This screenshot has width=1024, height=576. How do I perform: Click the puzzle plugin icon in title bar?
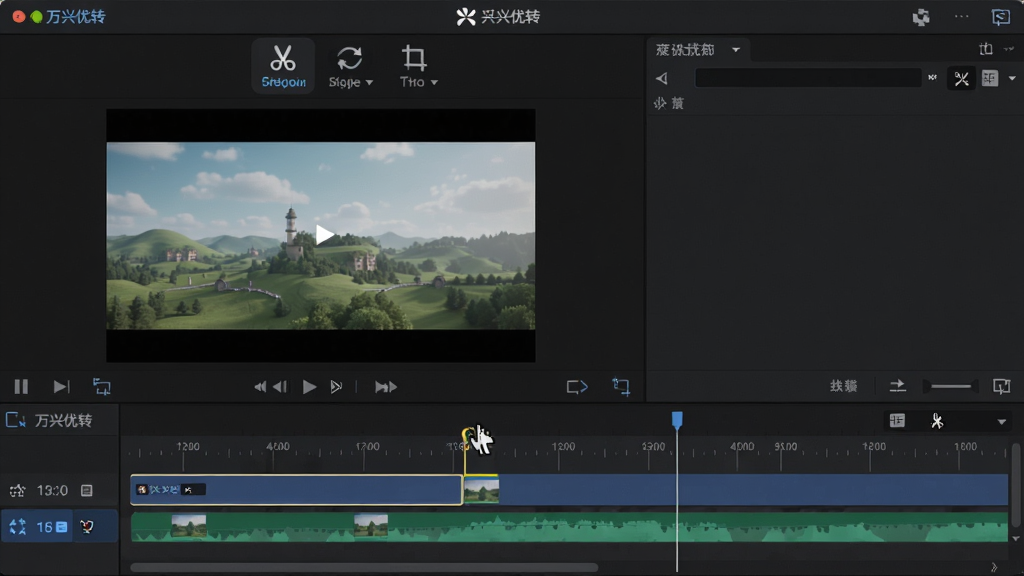[921, 17]
